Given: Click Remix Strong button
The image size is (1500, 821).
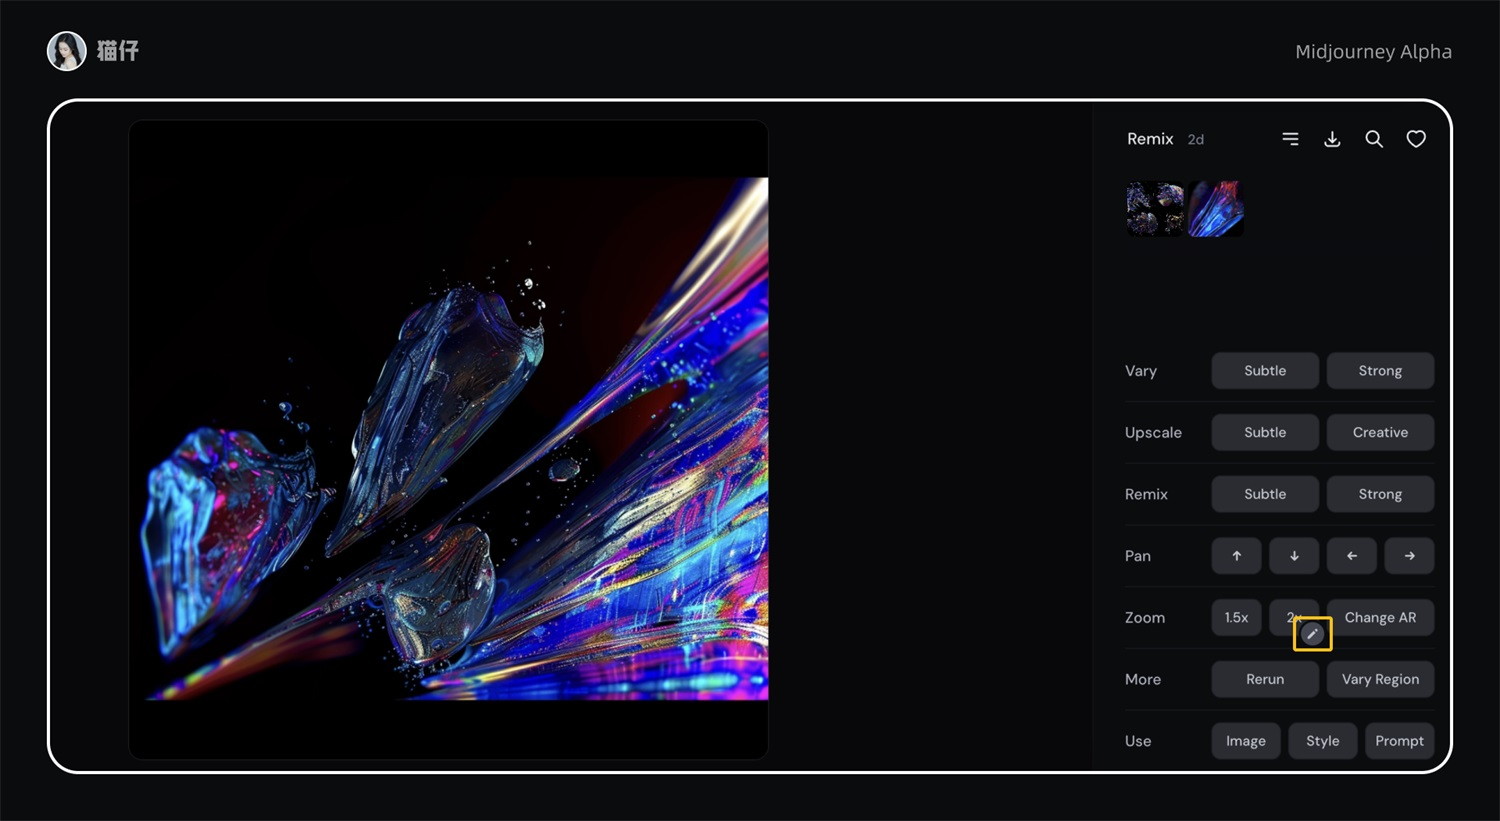Looking at the screenshot, I should point(1380,494).
